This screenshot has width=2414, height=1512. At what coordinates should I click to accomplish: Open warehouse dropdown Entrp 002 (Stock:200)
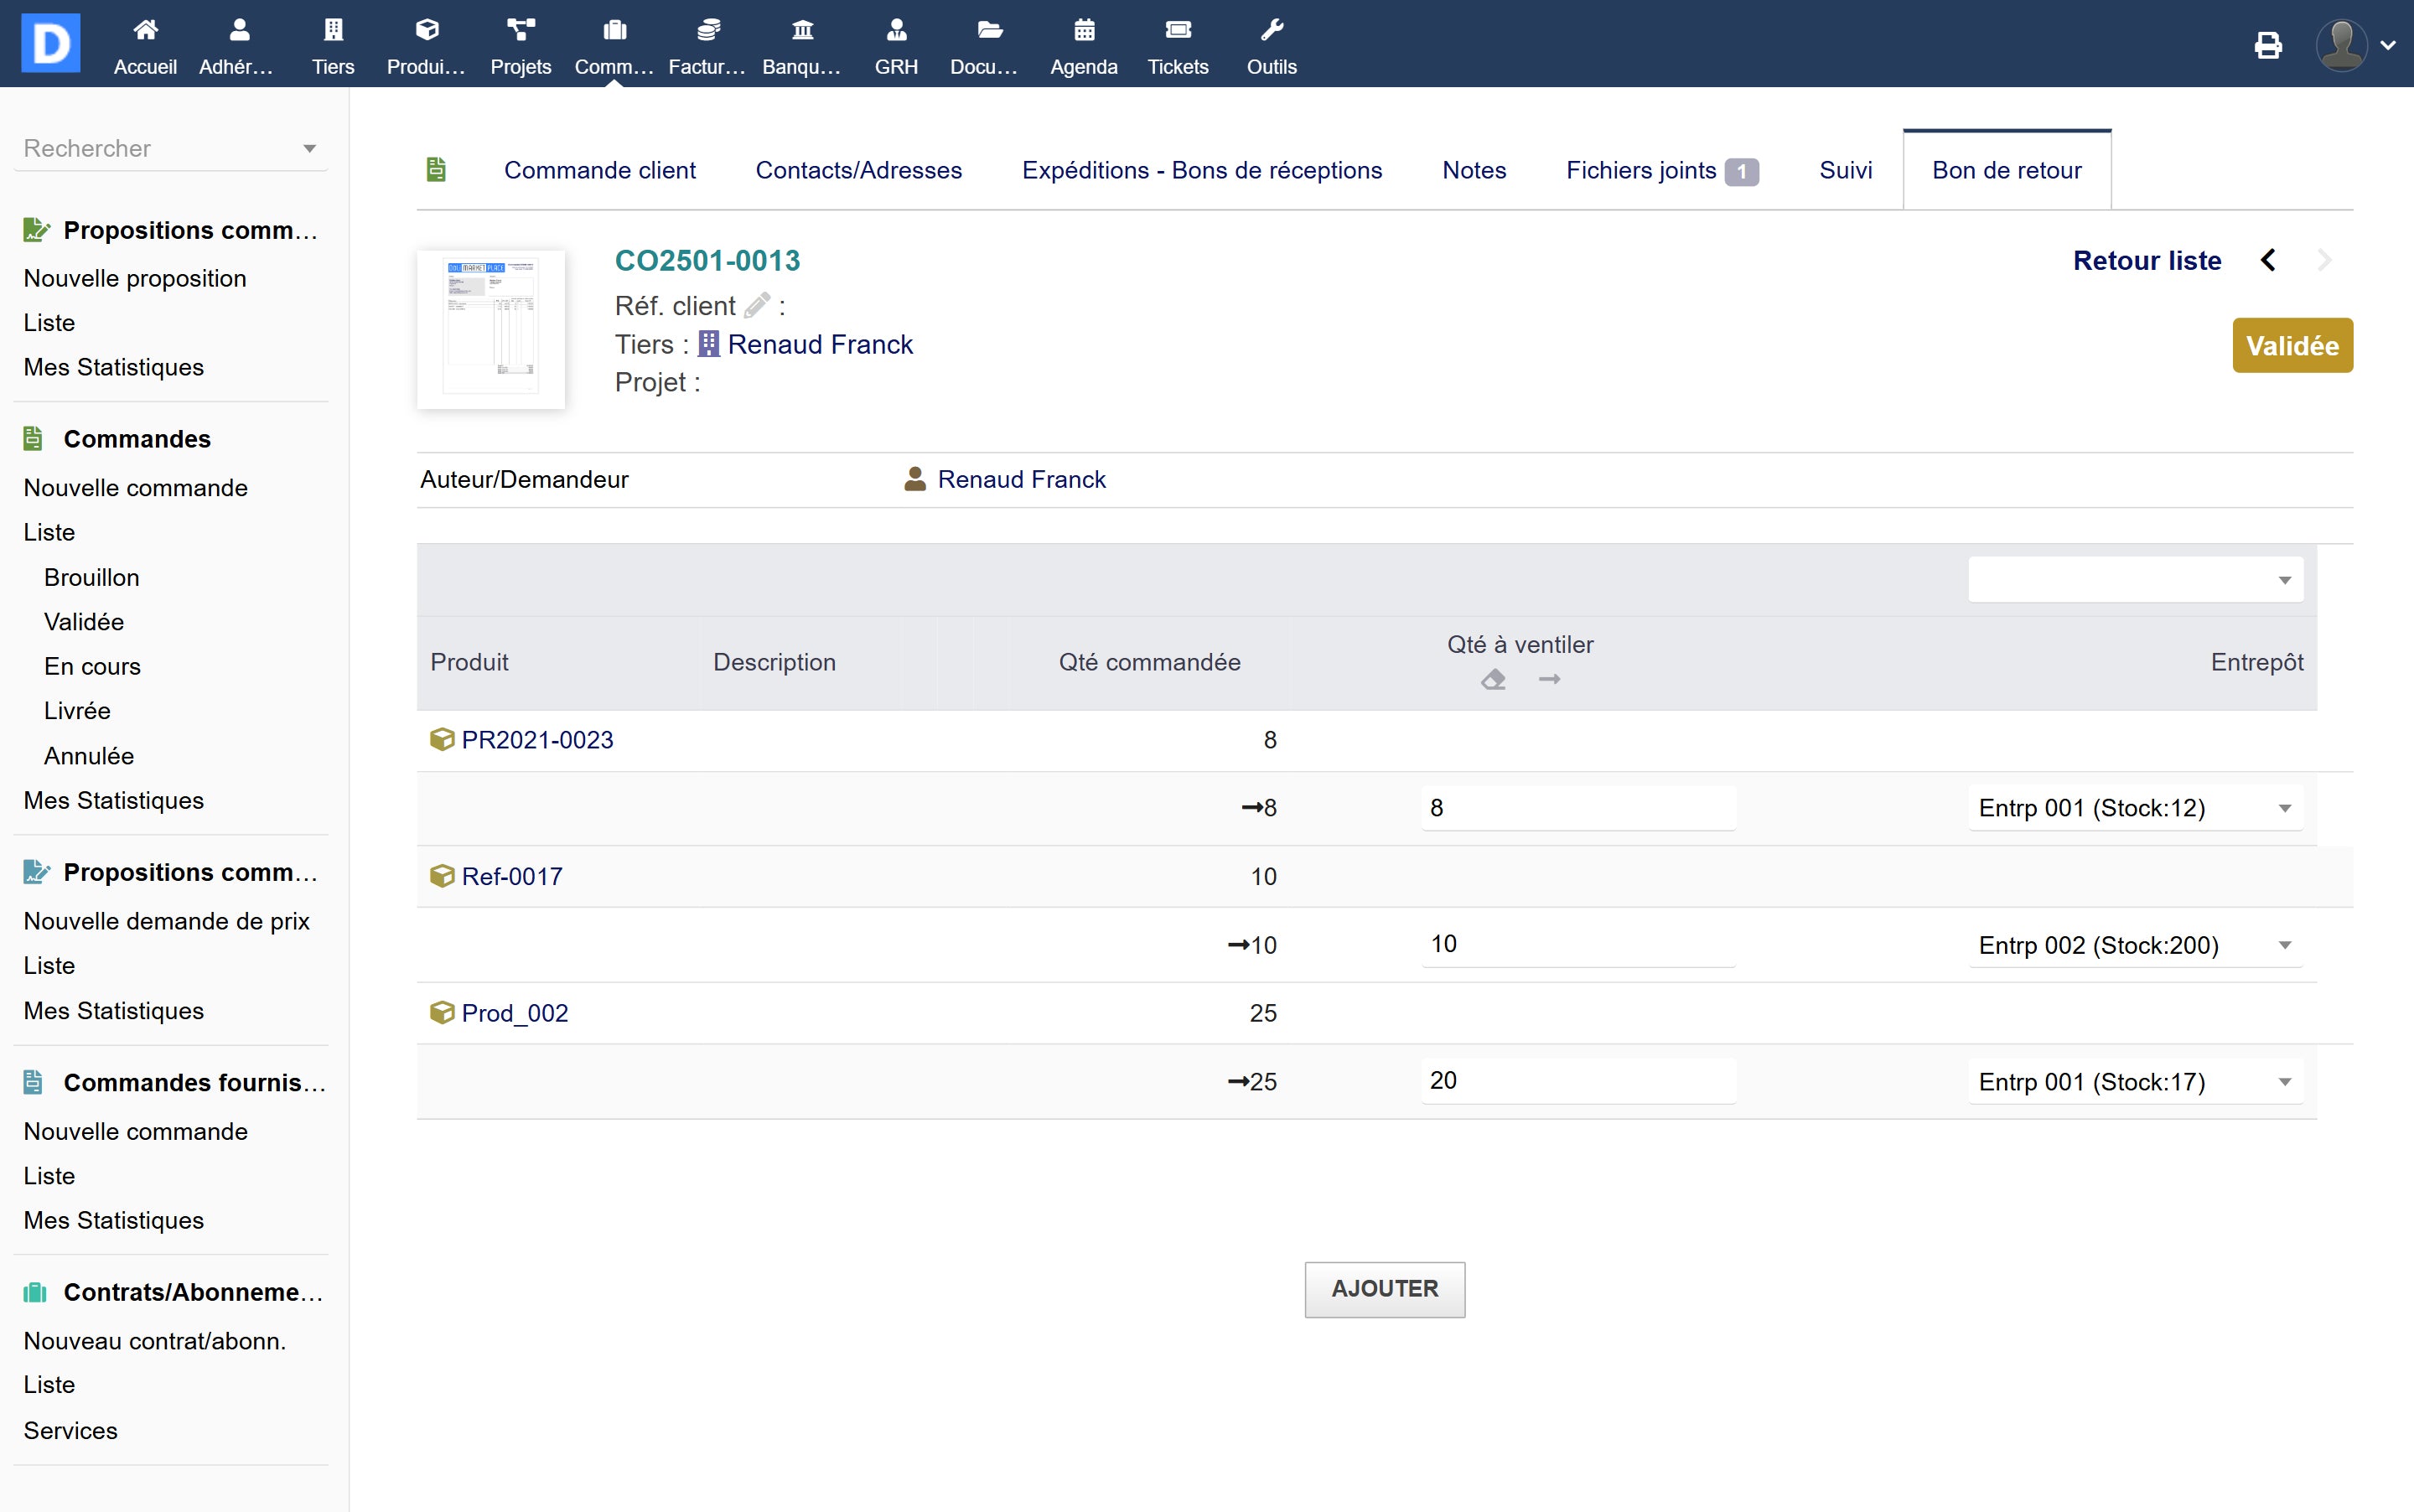[x=2134, y=945]
